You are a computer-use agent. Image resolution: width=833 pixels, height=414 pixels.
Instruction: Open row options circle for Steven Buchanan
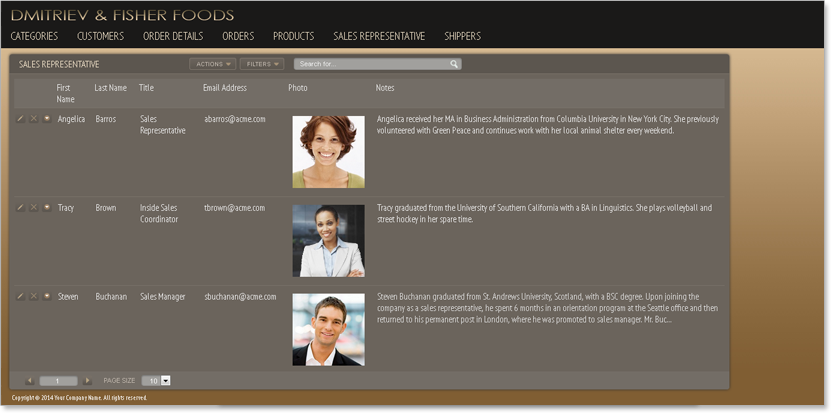coord(46,297)
